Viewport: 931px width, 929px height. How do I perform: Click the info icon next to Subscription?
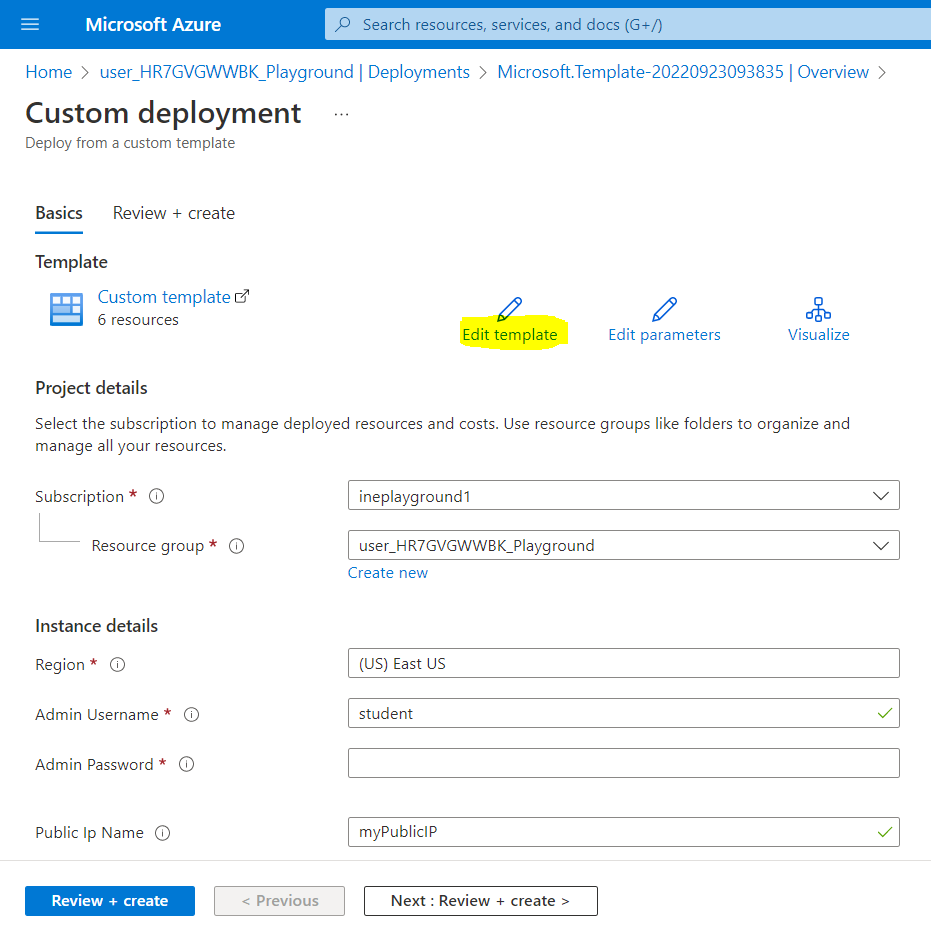(156, 496)
